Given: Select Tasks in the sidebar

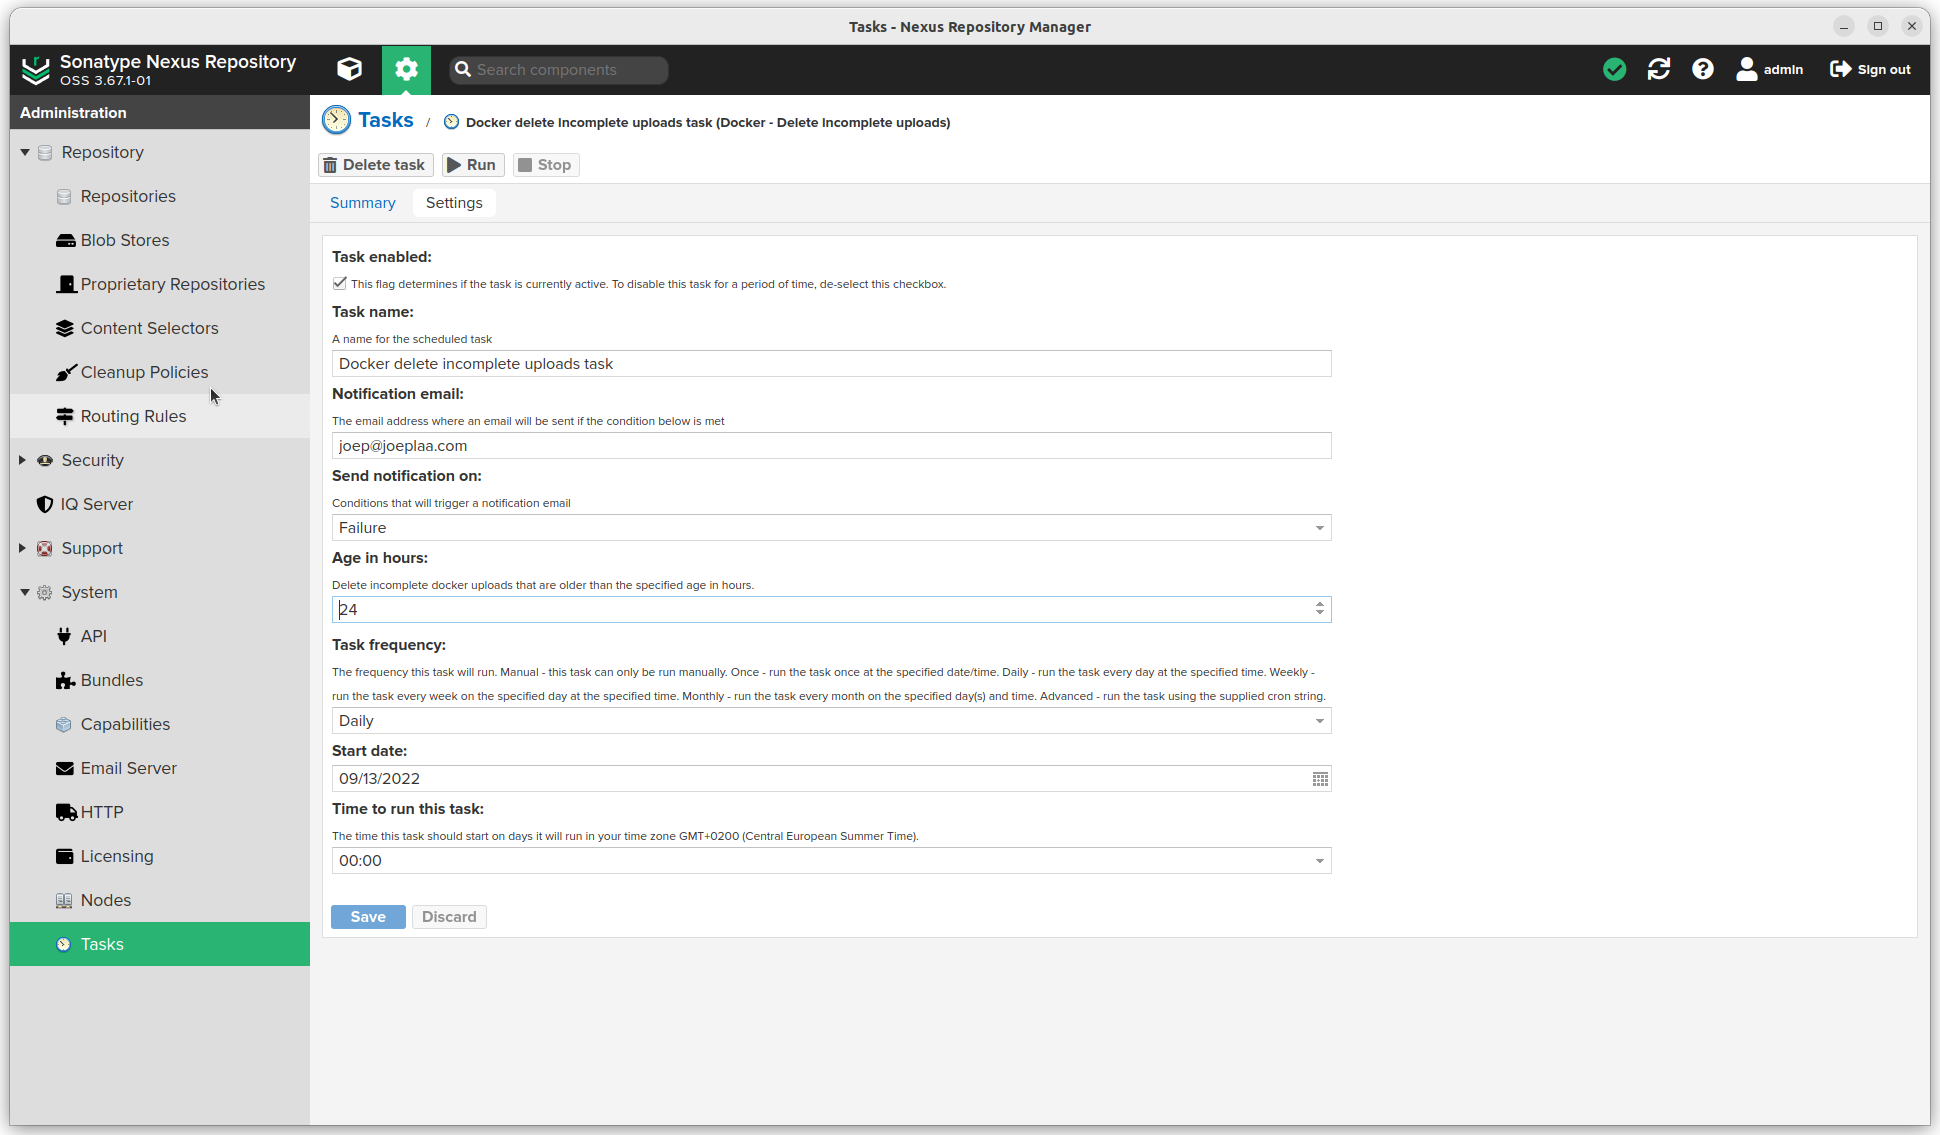Looking at the screenshot, I should coord(160,944).
